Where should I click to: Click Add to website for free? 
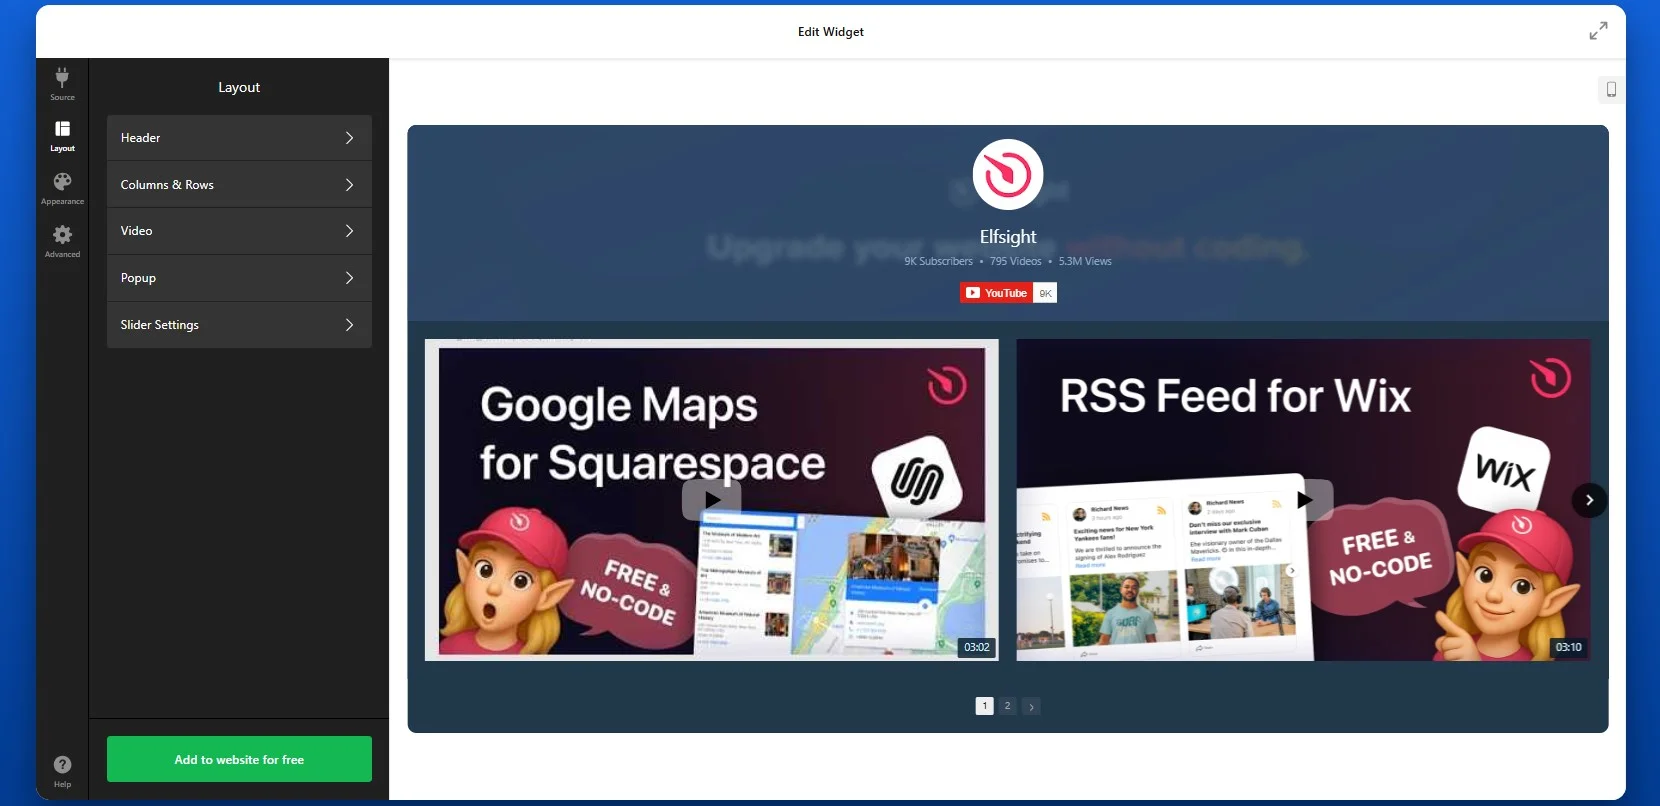[x=239, y=759]
